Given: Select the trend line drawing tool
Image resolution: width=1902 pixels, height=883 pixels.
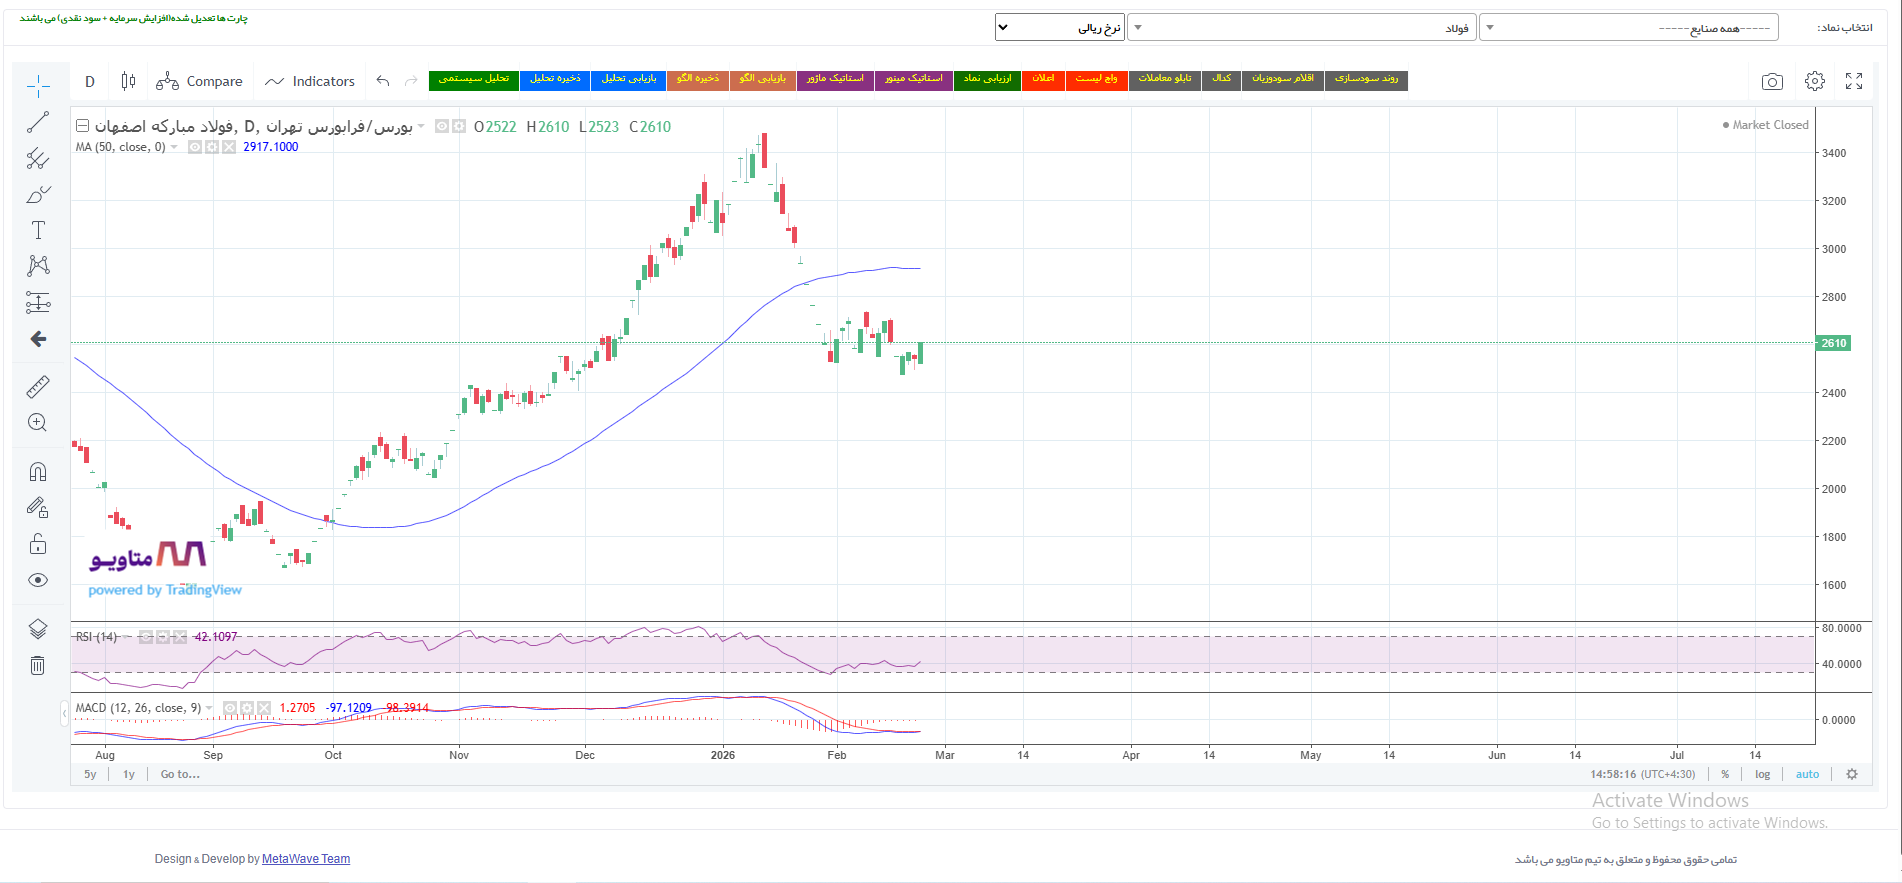Looking at the screenshot, I should (38, 122).
